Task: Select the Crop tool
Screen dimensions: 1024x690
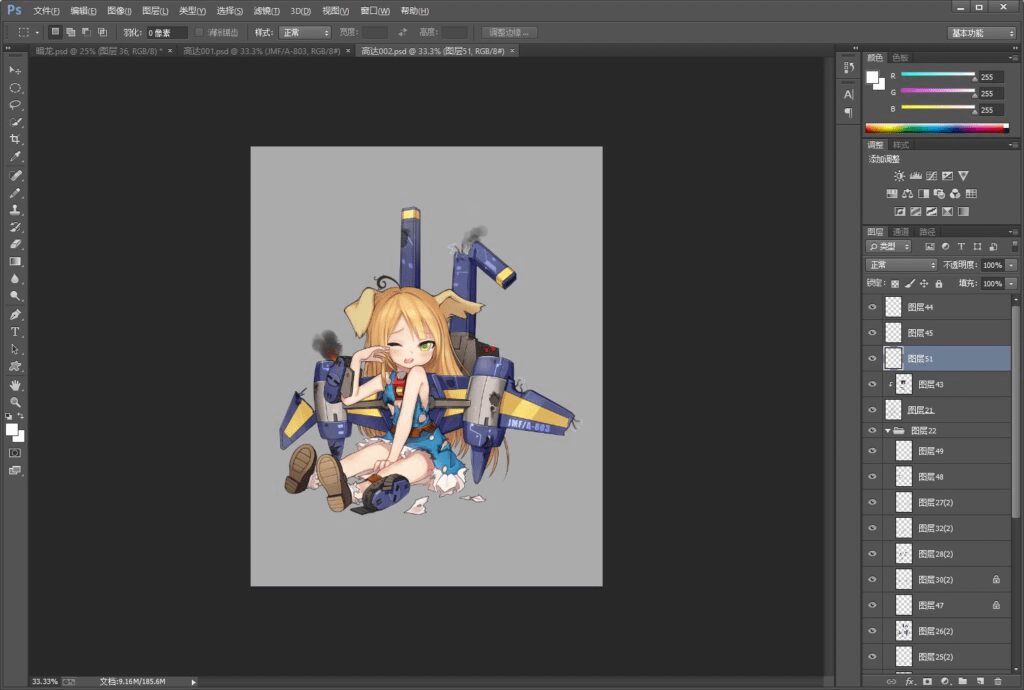Action: (15, 139)
